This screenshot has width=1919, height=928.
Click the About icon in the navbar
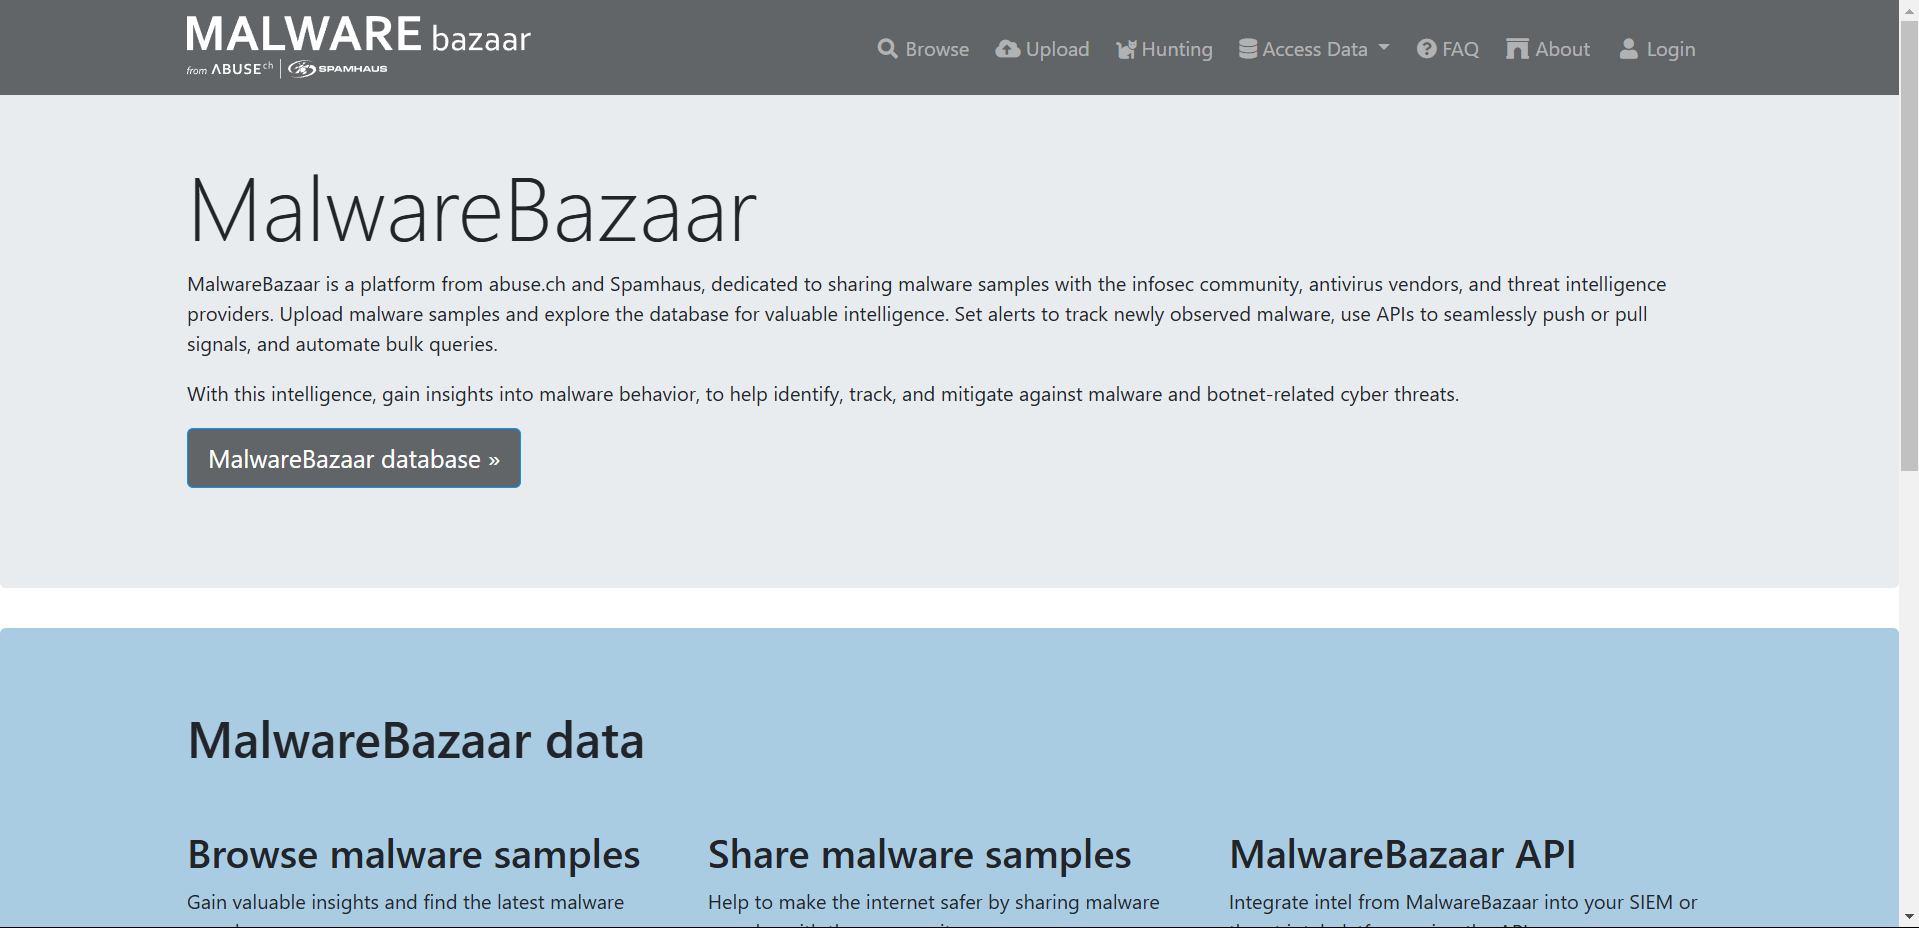(1517, 49)
